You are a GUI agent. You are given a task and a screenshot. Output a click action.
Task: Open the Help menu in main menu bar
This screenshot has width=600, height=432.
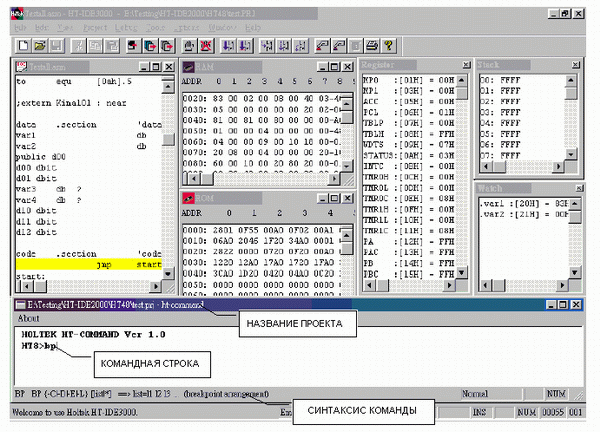[x=253, y=28]
